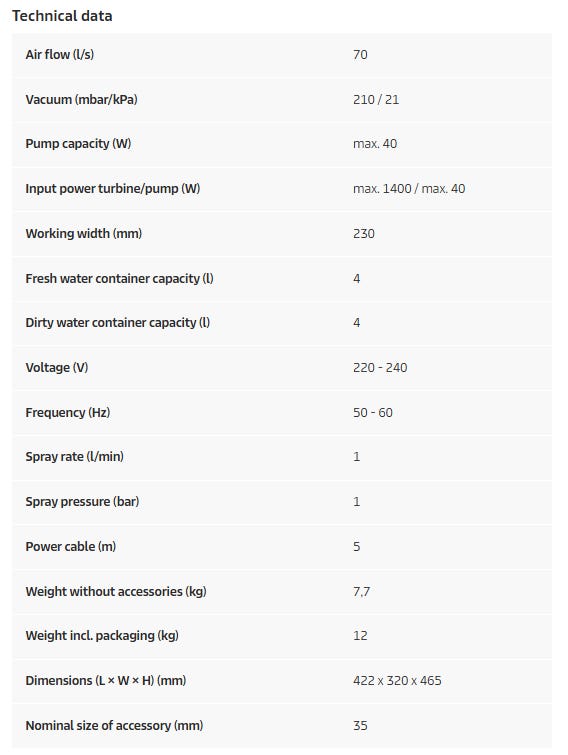Click the Spray pressure (bar) label
Image resolution: width=568 pixels, height=755 pixels.
click(82, 501)
